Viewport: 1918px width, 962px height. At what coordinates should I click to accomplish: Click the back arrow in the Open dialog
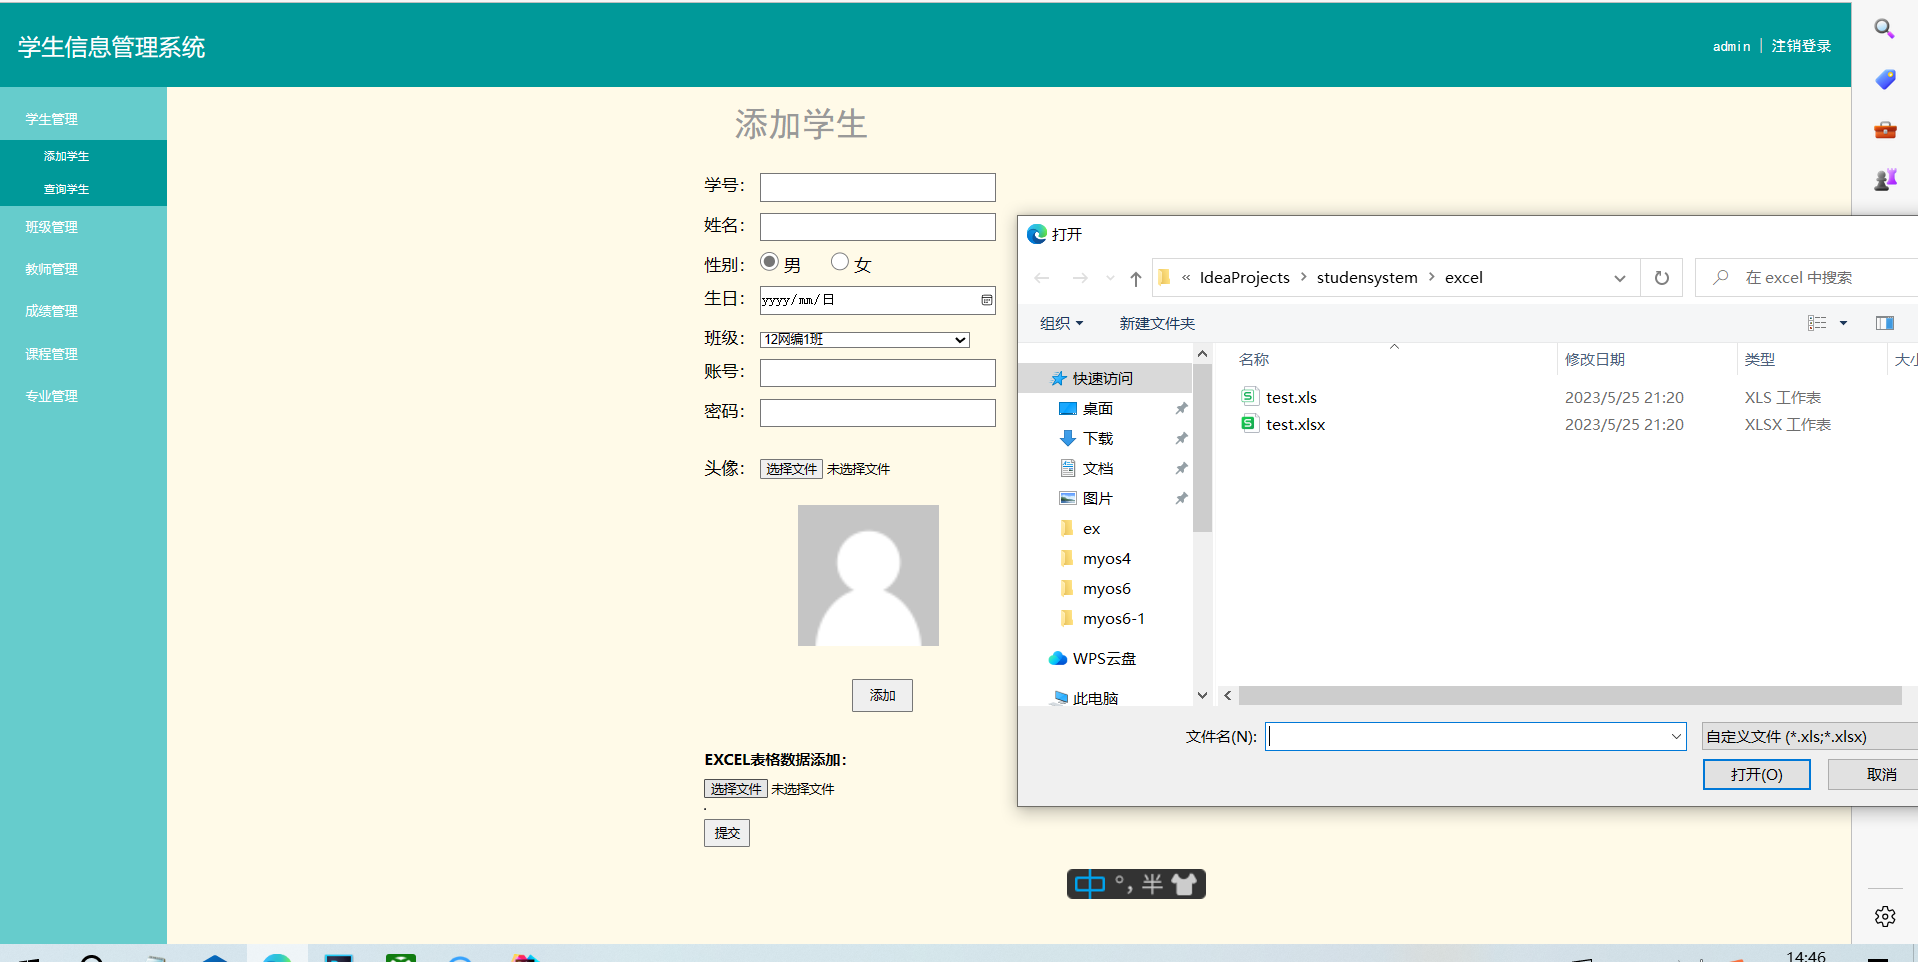tap(1042, 278)
